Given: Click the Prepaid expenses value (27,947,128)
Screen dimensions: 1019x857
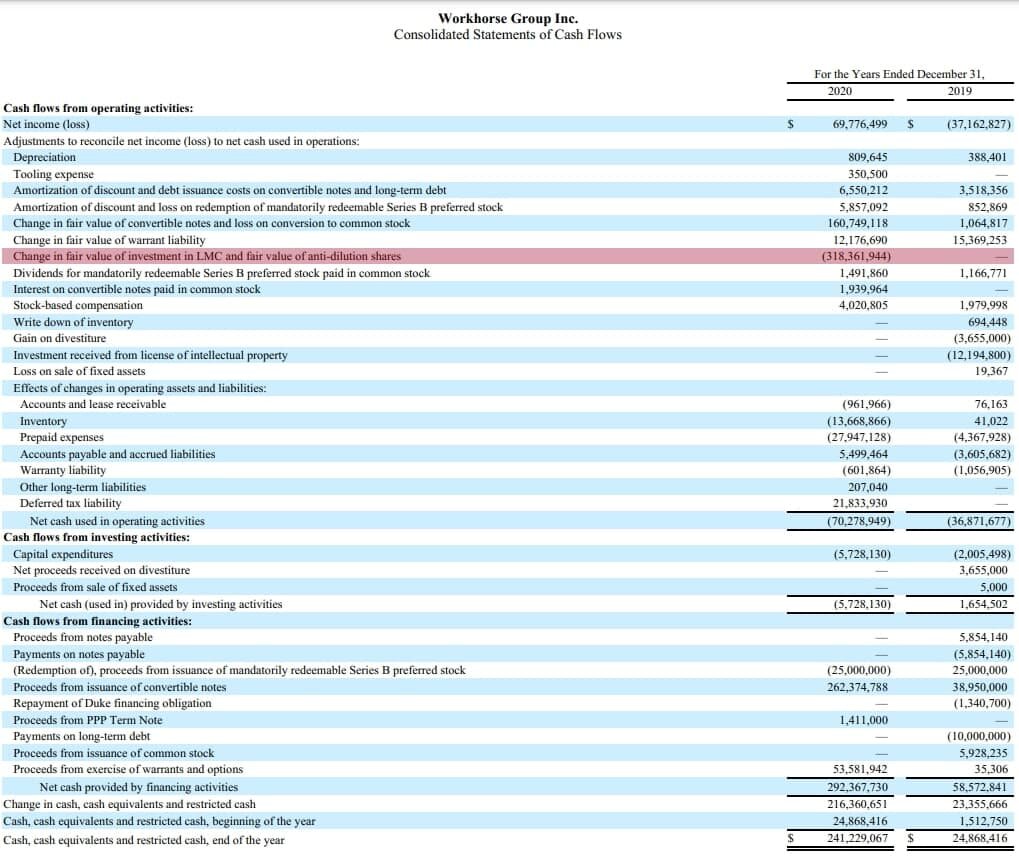Looking at the screenshot, I should (858, 437).
